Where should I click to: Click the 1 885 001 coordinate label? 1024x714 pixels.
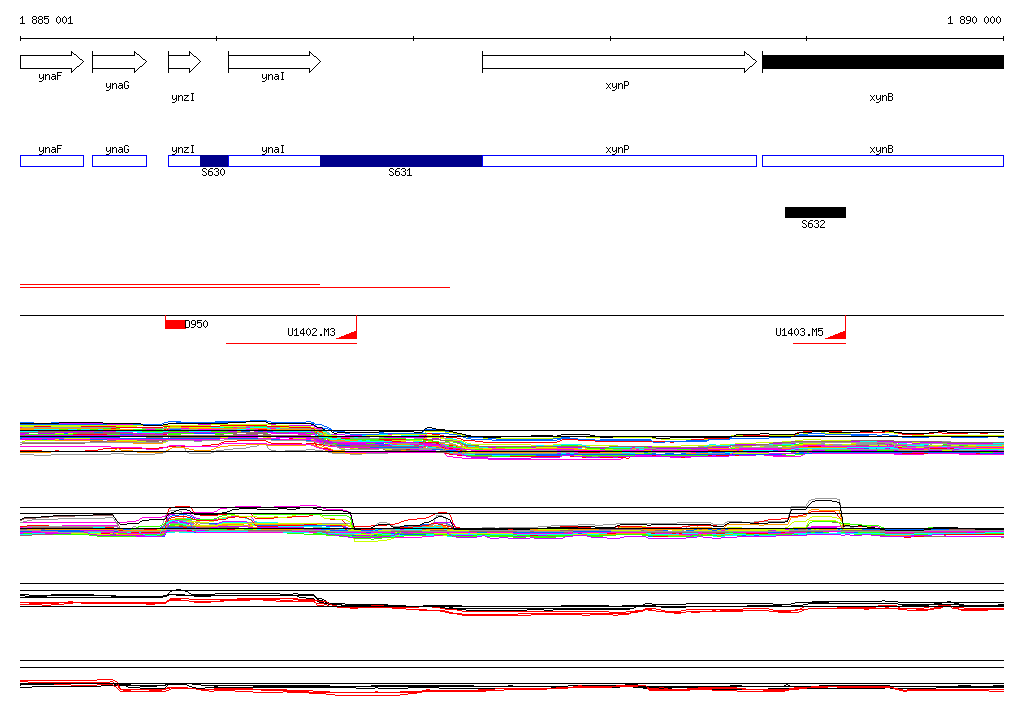point(46,20)
